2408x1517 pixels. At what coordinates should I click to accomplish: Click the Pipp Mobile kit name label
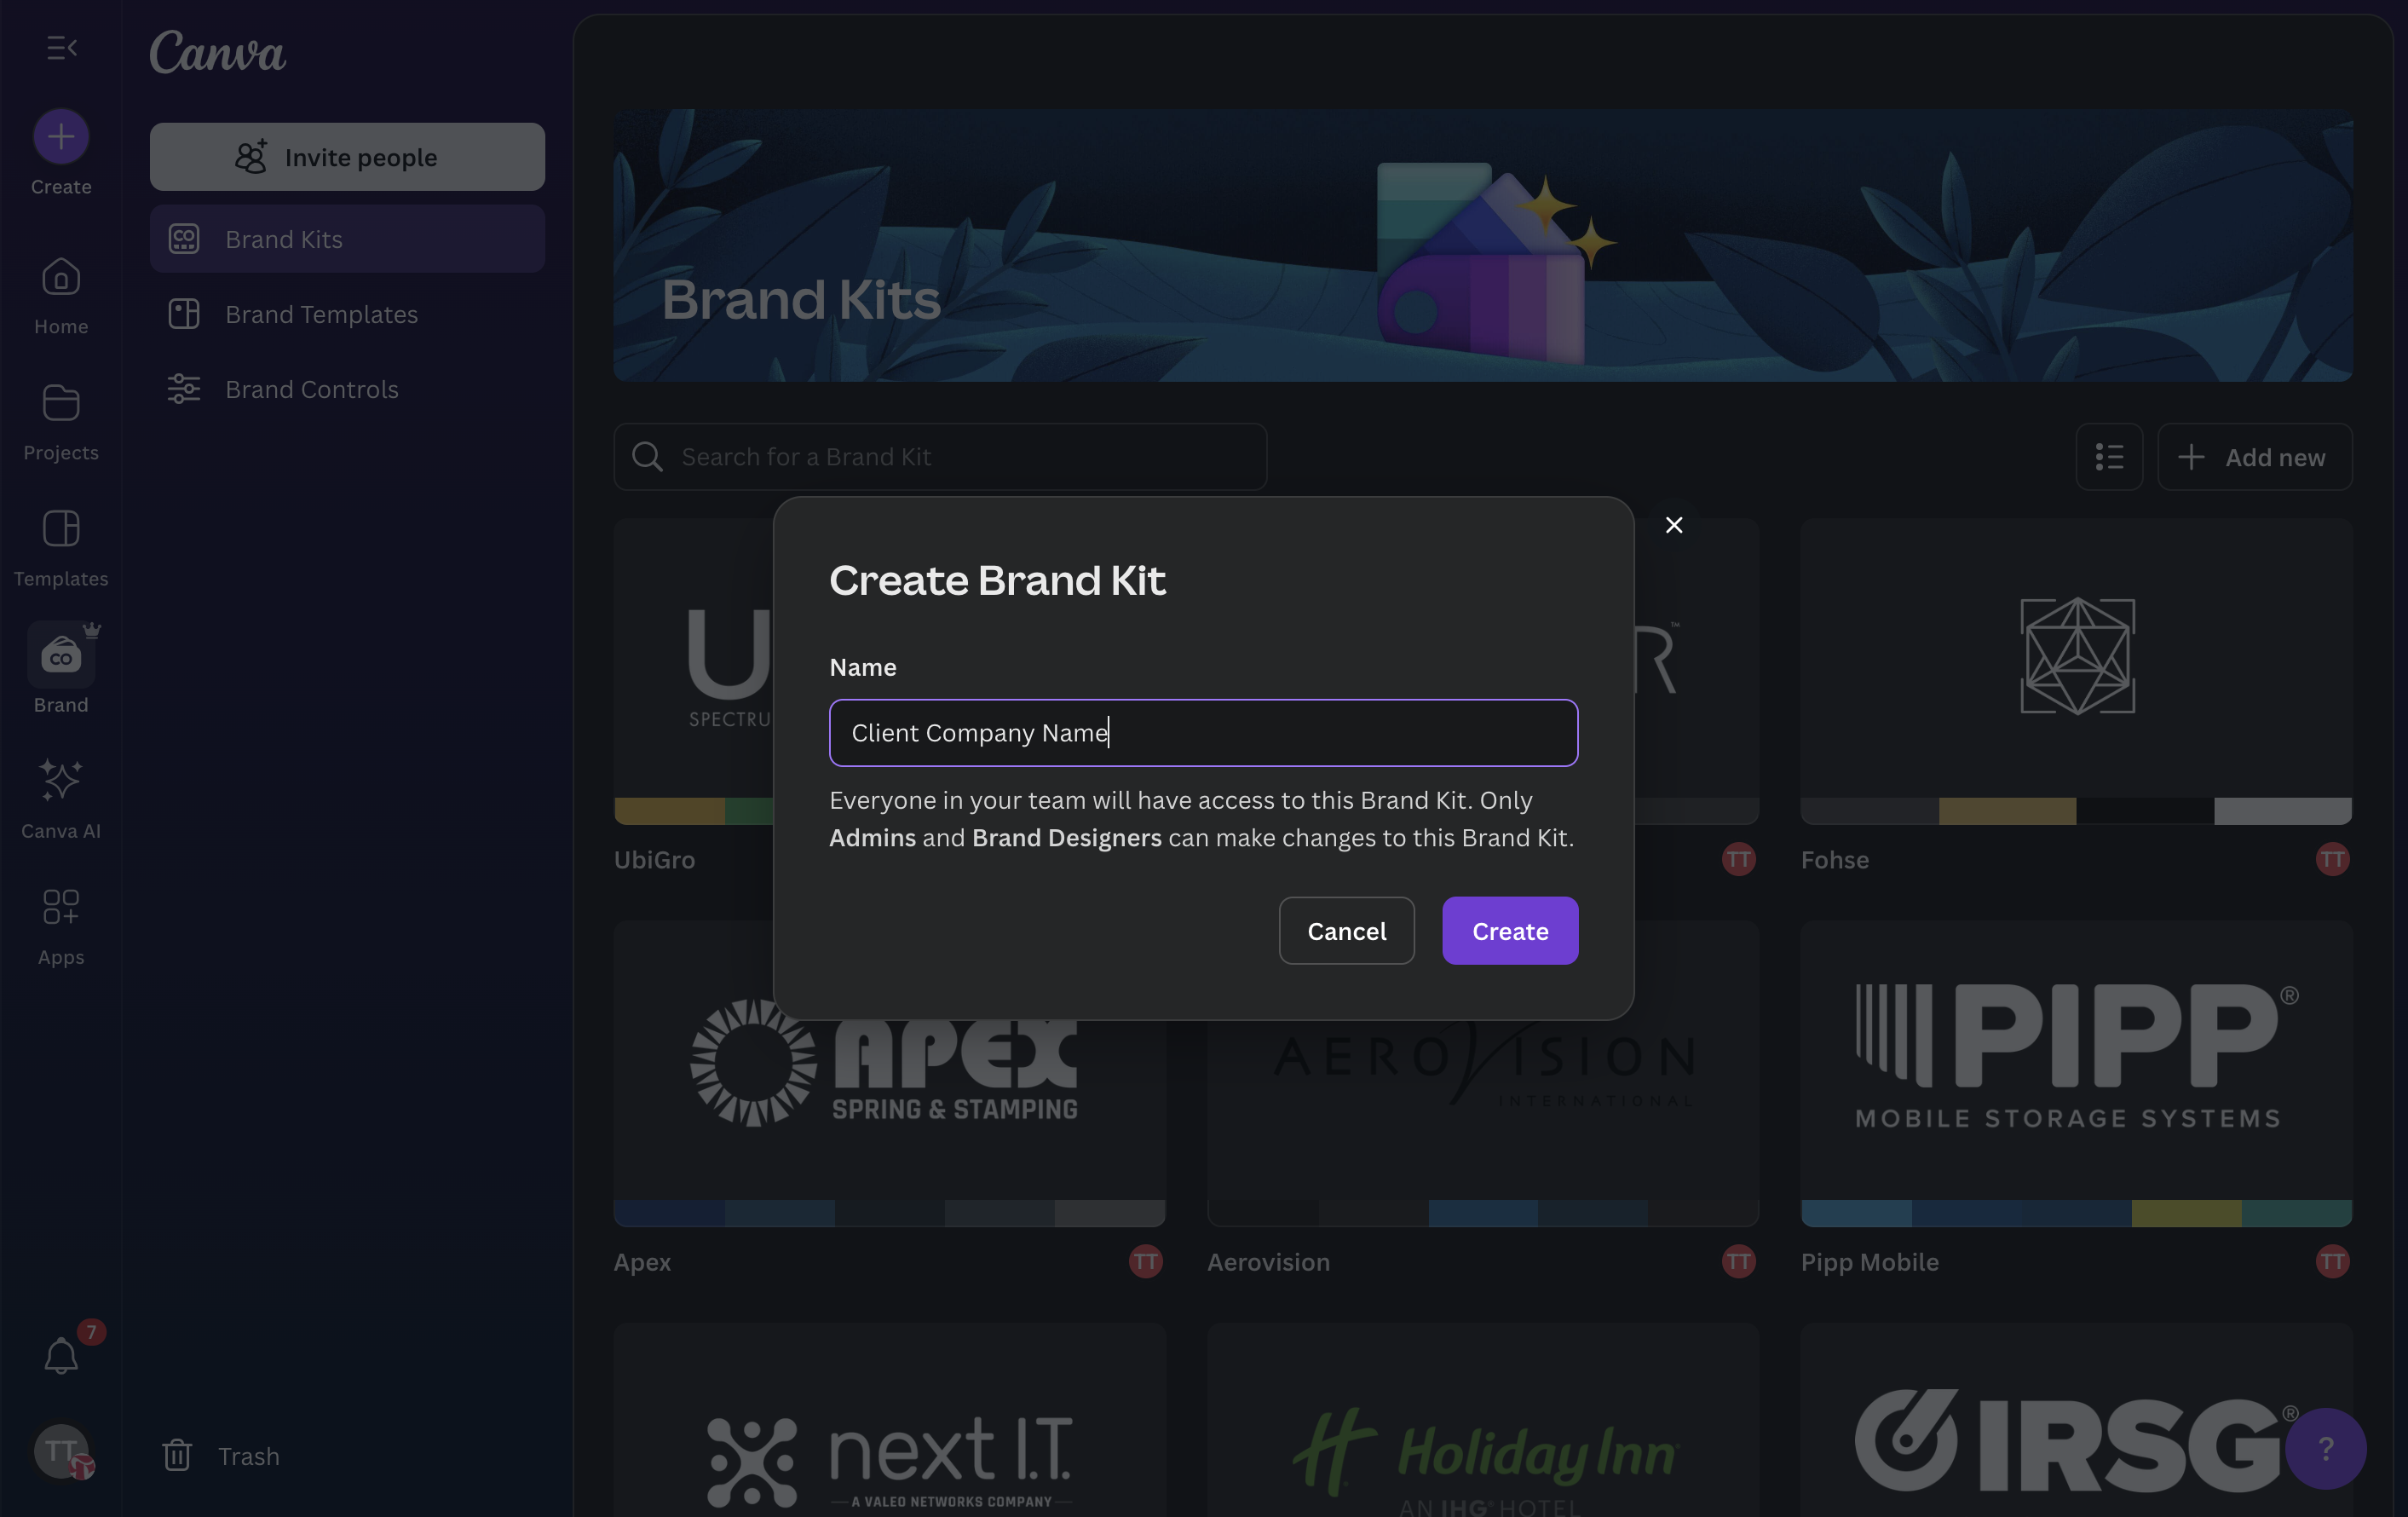pyautogui.click(x=1870, y=1262)
